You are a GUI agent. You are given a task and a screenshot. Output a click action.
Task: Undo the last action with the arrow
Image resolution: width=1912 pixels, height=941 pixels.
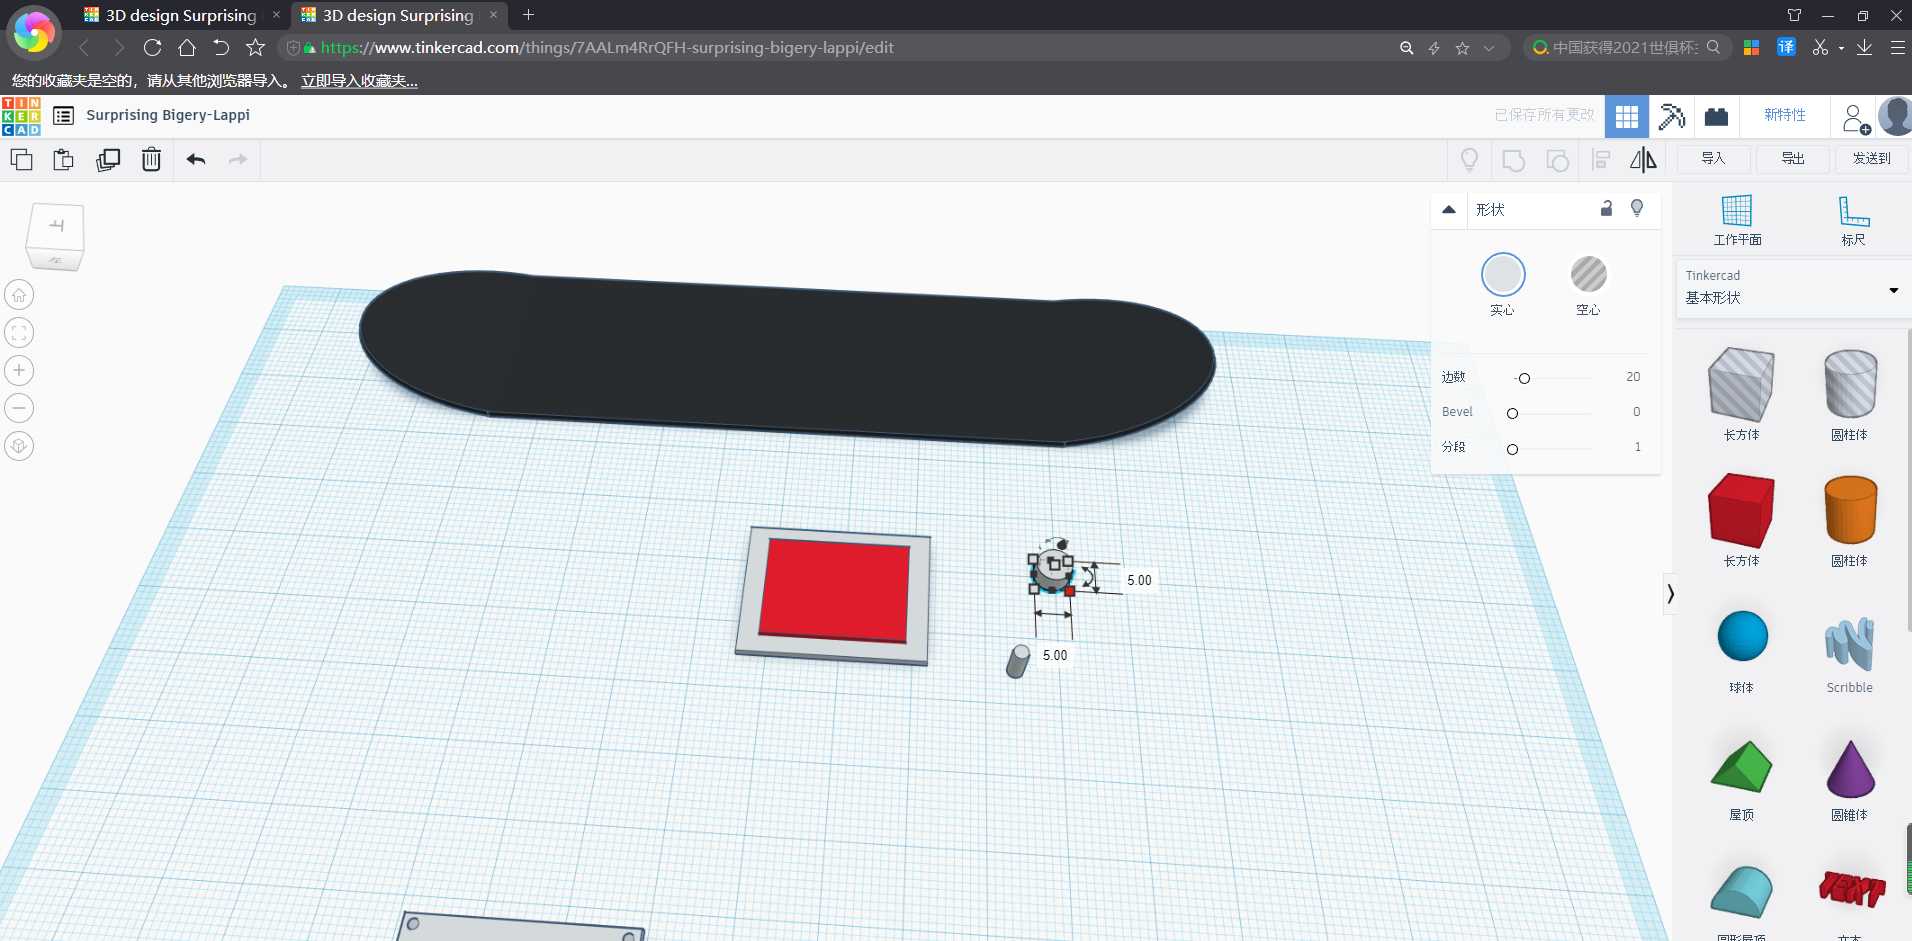point(196,159)
